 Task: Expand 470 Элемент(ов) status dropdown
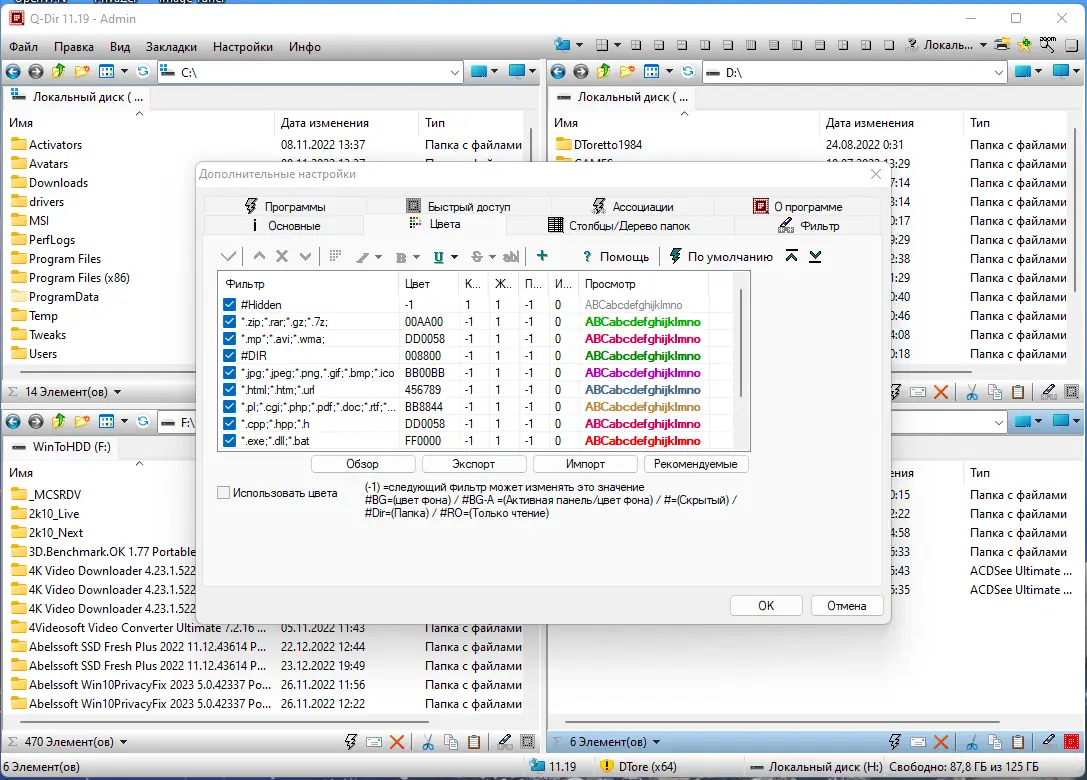click(123, 743)
